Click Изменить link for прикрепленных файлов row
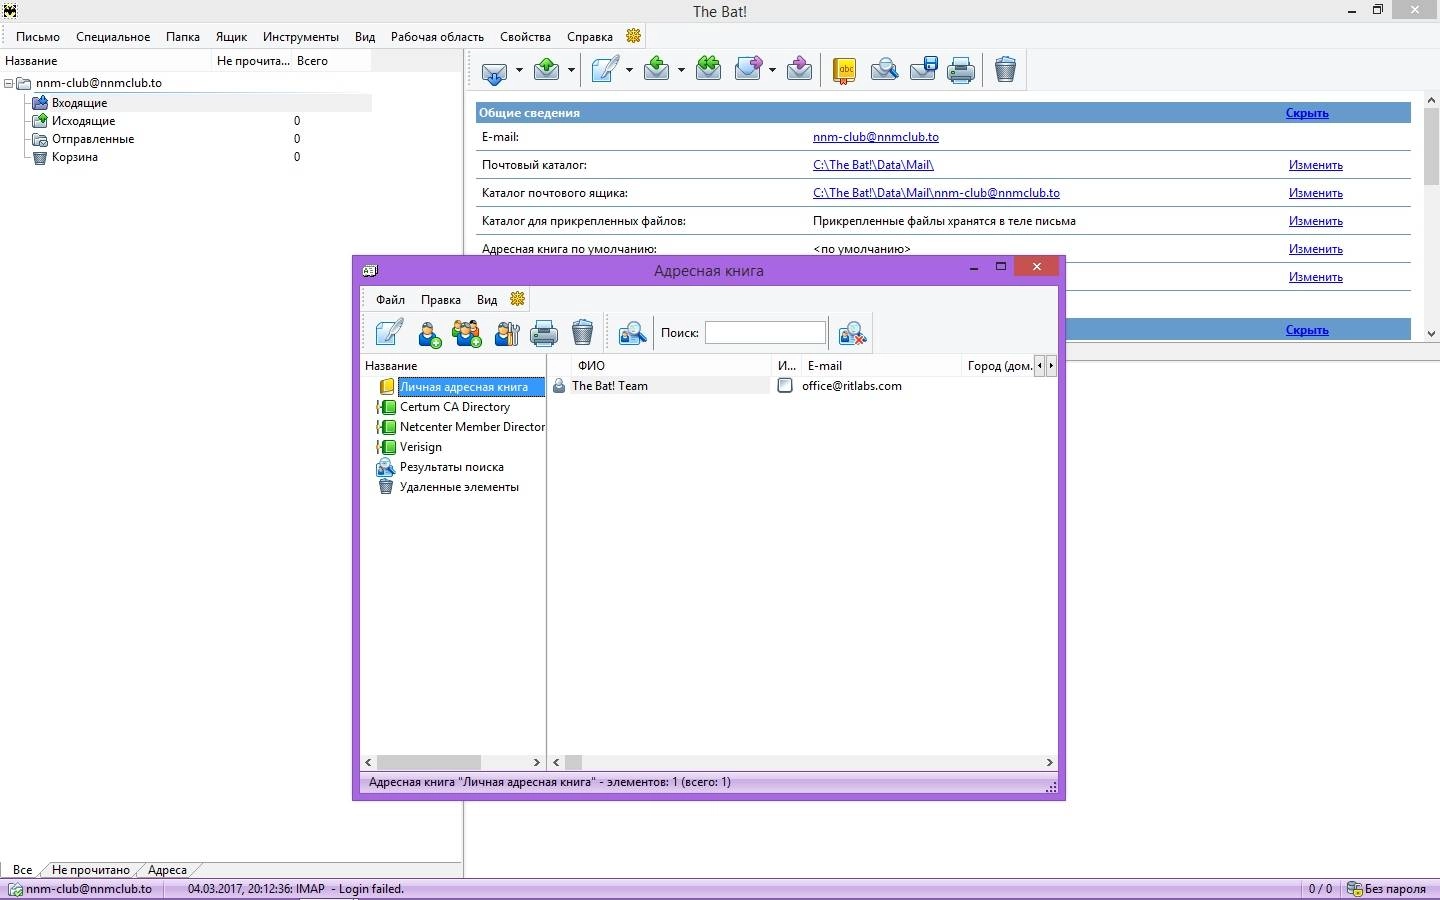 coord(1316,221)
